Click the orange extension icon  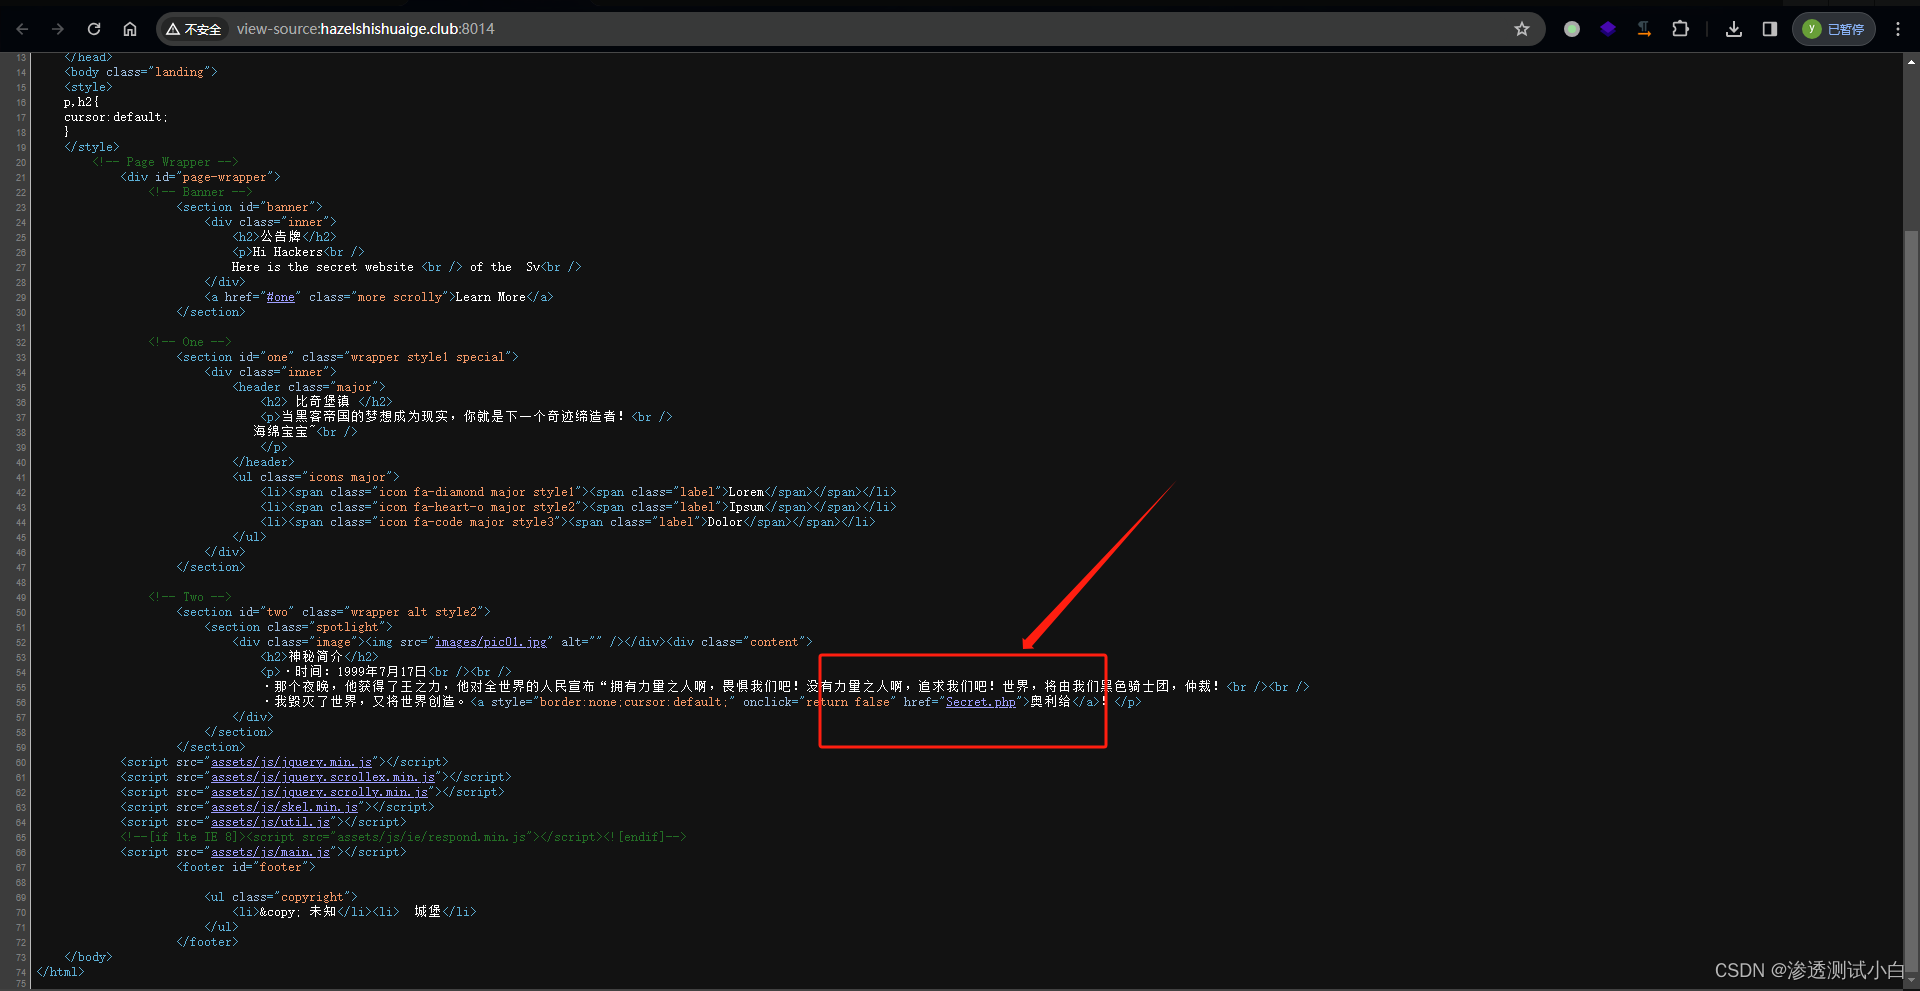tap(1644, 29)
